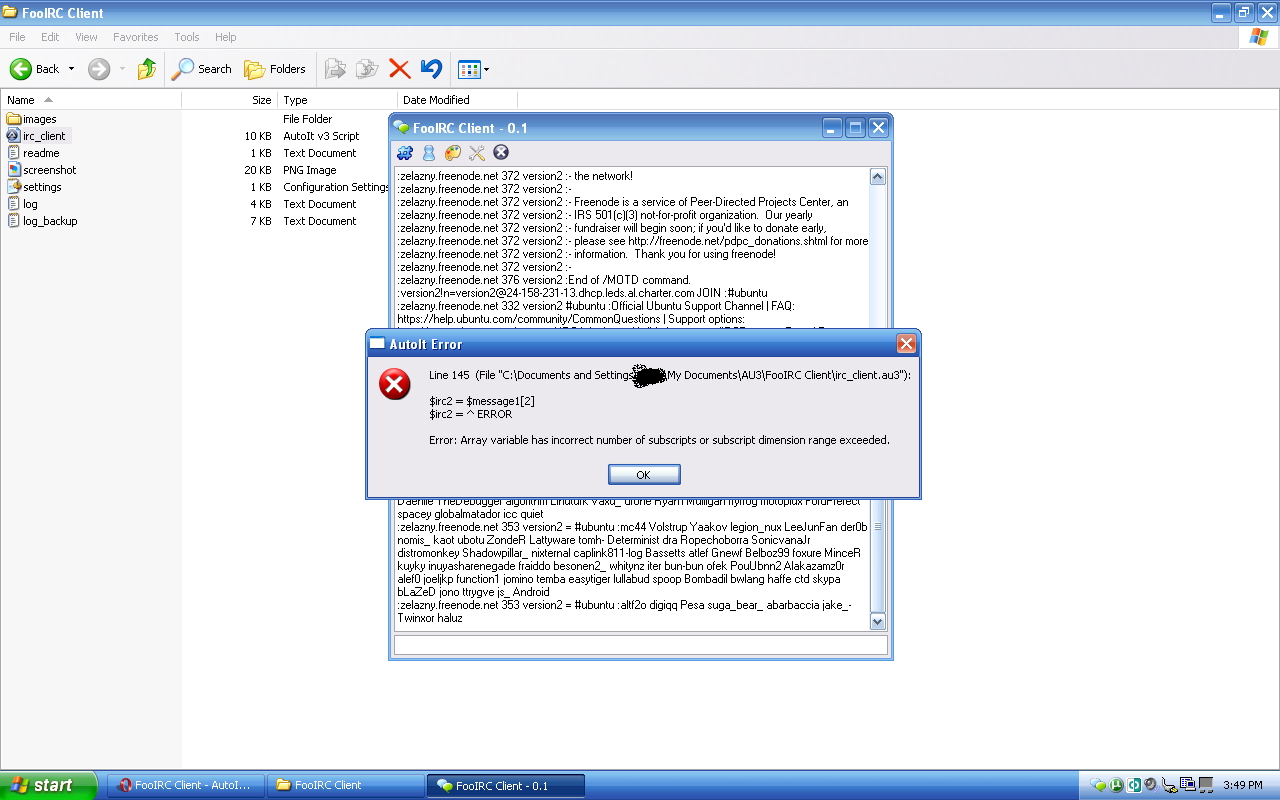Viewport: 1280px width, 800px height.
Task: Click OK in AutoIt Error dialog
Action: coord(644,474)
